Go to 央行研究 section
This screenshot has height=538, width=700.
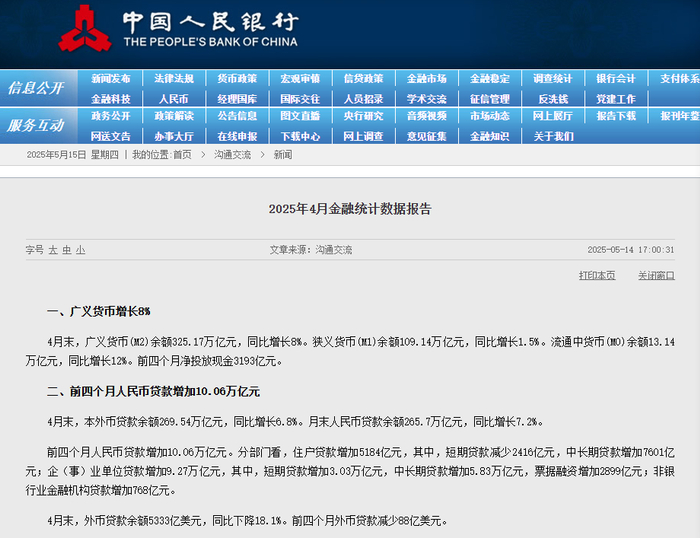tap(363, 116)
